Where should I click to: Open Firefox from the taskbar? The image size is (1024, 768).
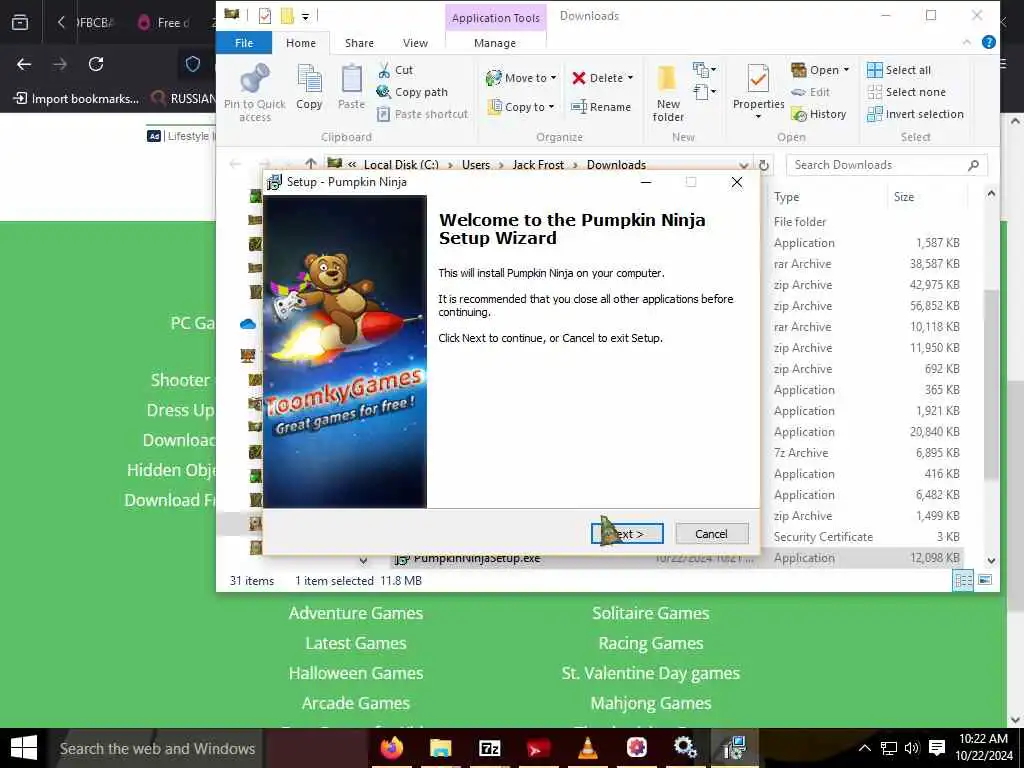pos(392,748)
